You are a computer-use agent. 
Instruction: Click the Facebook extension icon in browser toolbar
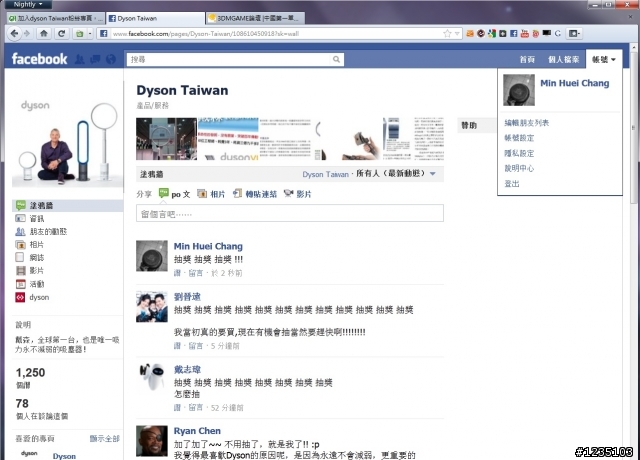(x=513, y=33)
